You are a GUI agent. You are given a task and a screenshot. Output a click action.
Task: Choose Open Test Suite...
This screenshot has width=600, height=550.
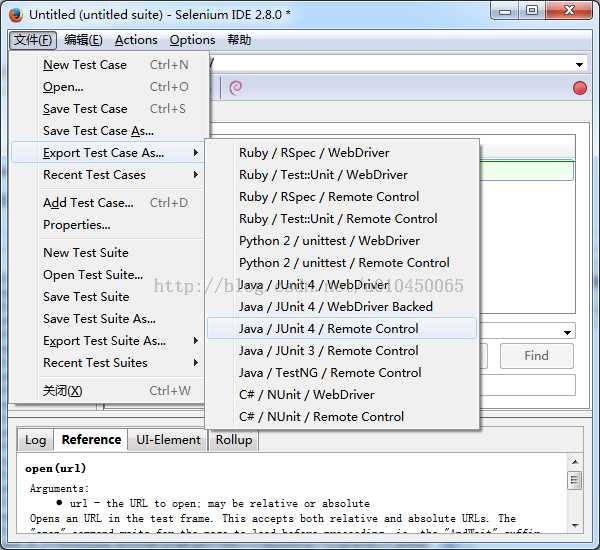pyautogui.click(x=107, y=275)
